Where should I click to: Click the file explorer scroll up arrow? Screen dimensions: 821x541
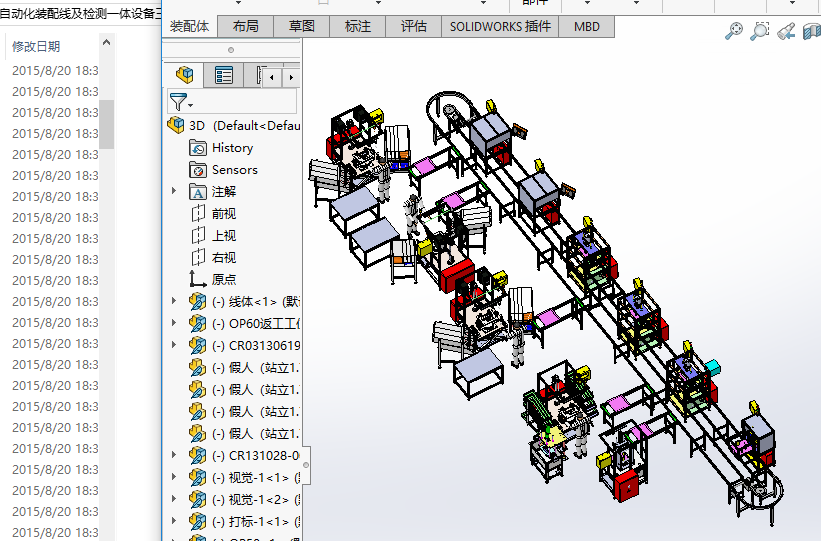[x=106, y=42]
